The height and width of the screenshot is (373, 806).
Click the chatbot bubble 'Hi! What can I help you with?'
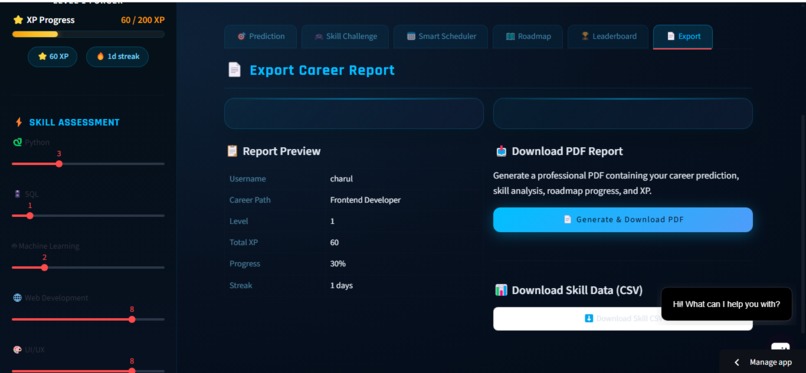726,304
